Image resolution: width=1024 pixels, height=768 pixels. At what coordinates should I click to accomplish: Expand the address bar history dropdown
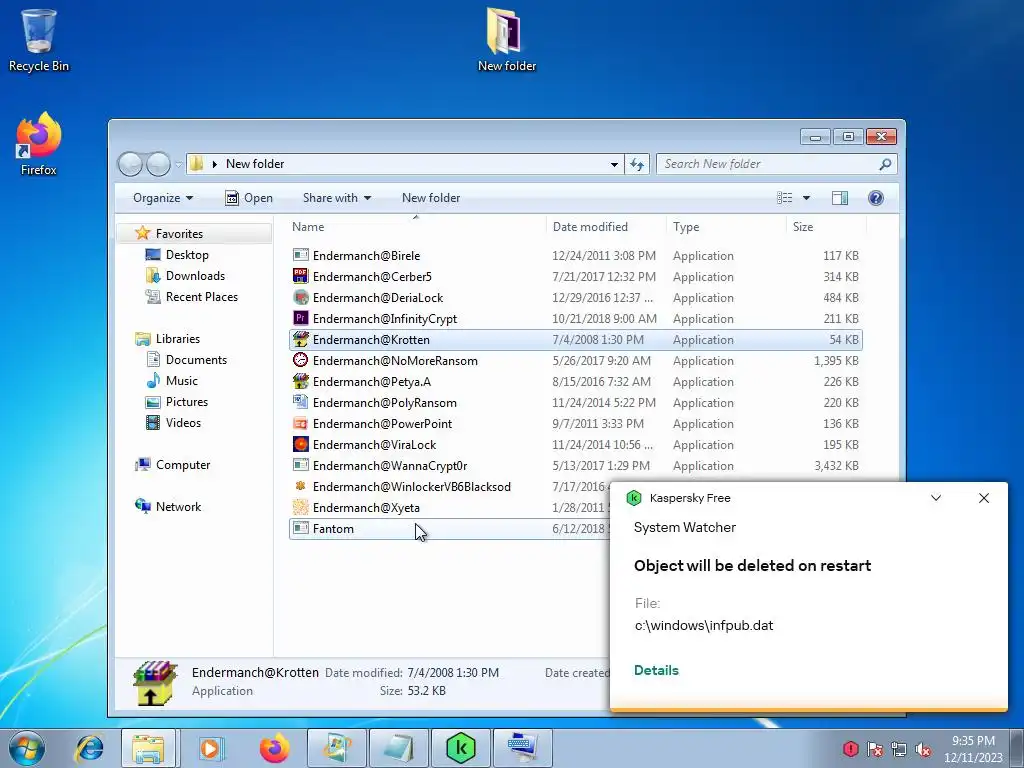[614, 165]
